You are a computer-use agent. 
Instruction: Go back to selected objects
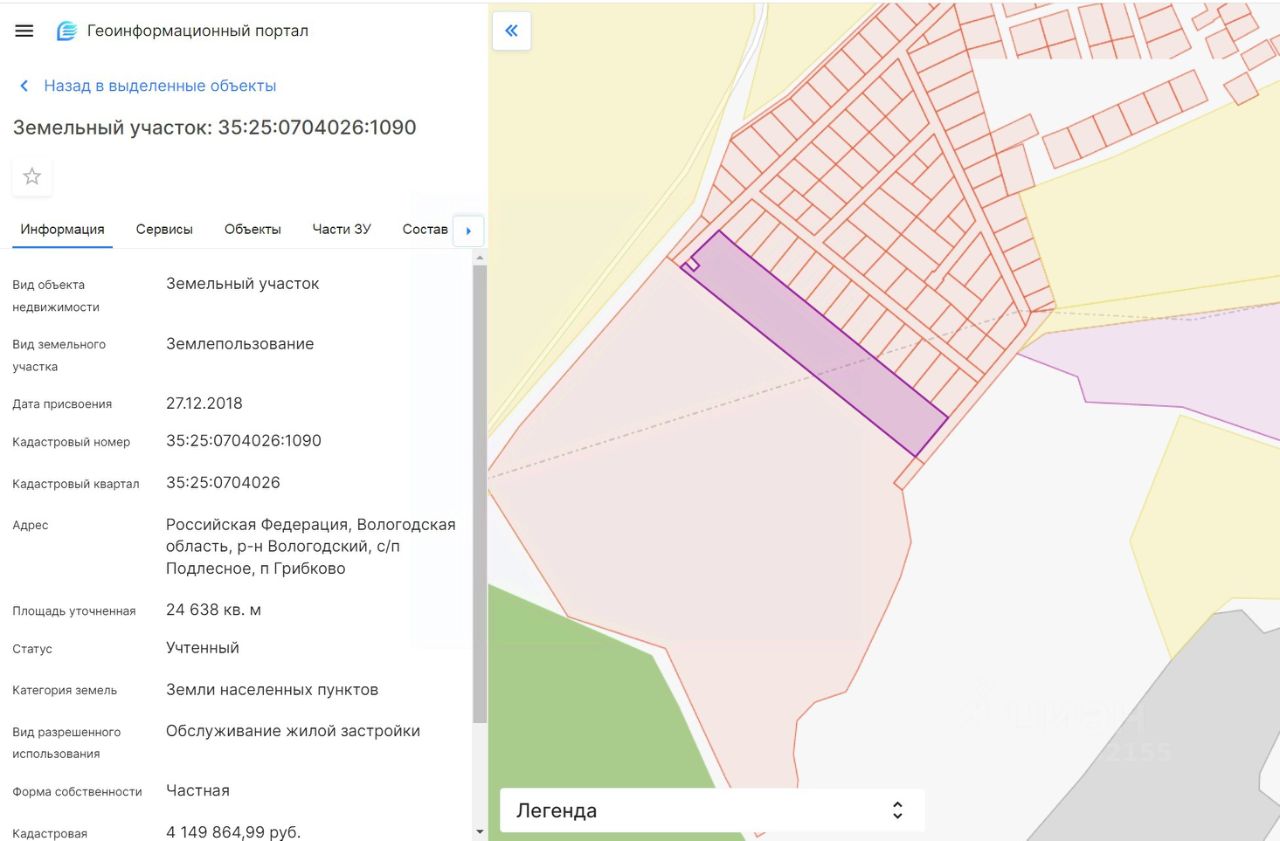(160, 86)
